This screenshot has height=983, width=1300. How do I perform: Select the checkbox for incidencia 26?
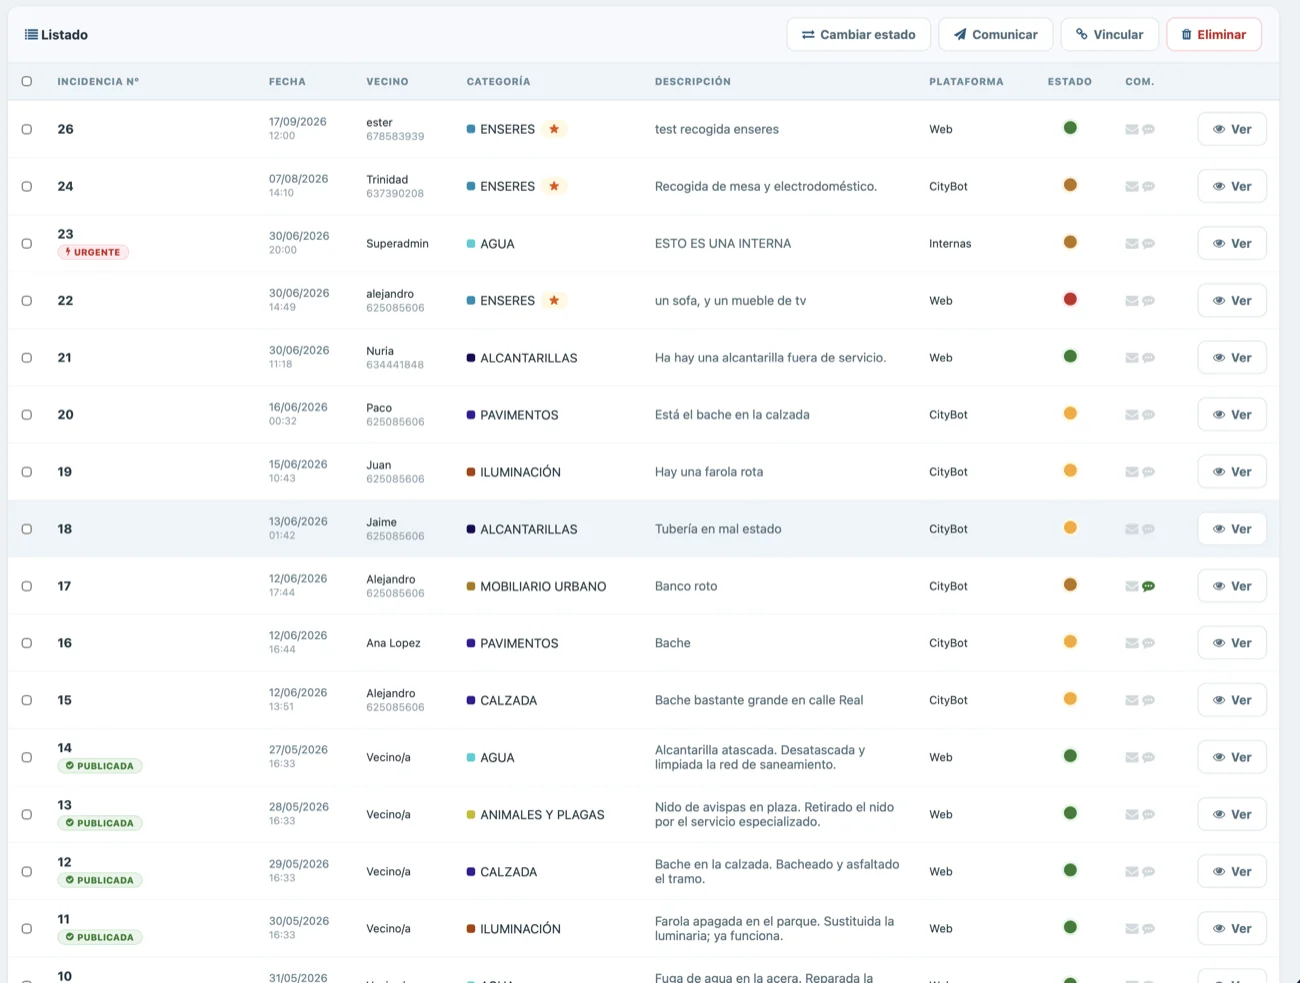point(27,129)
